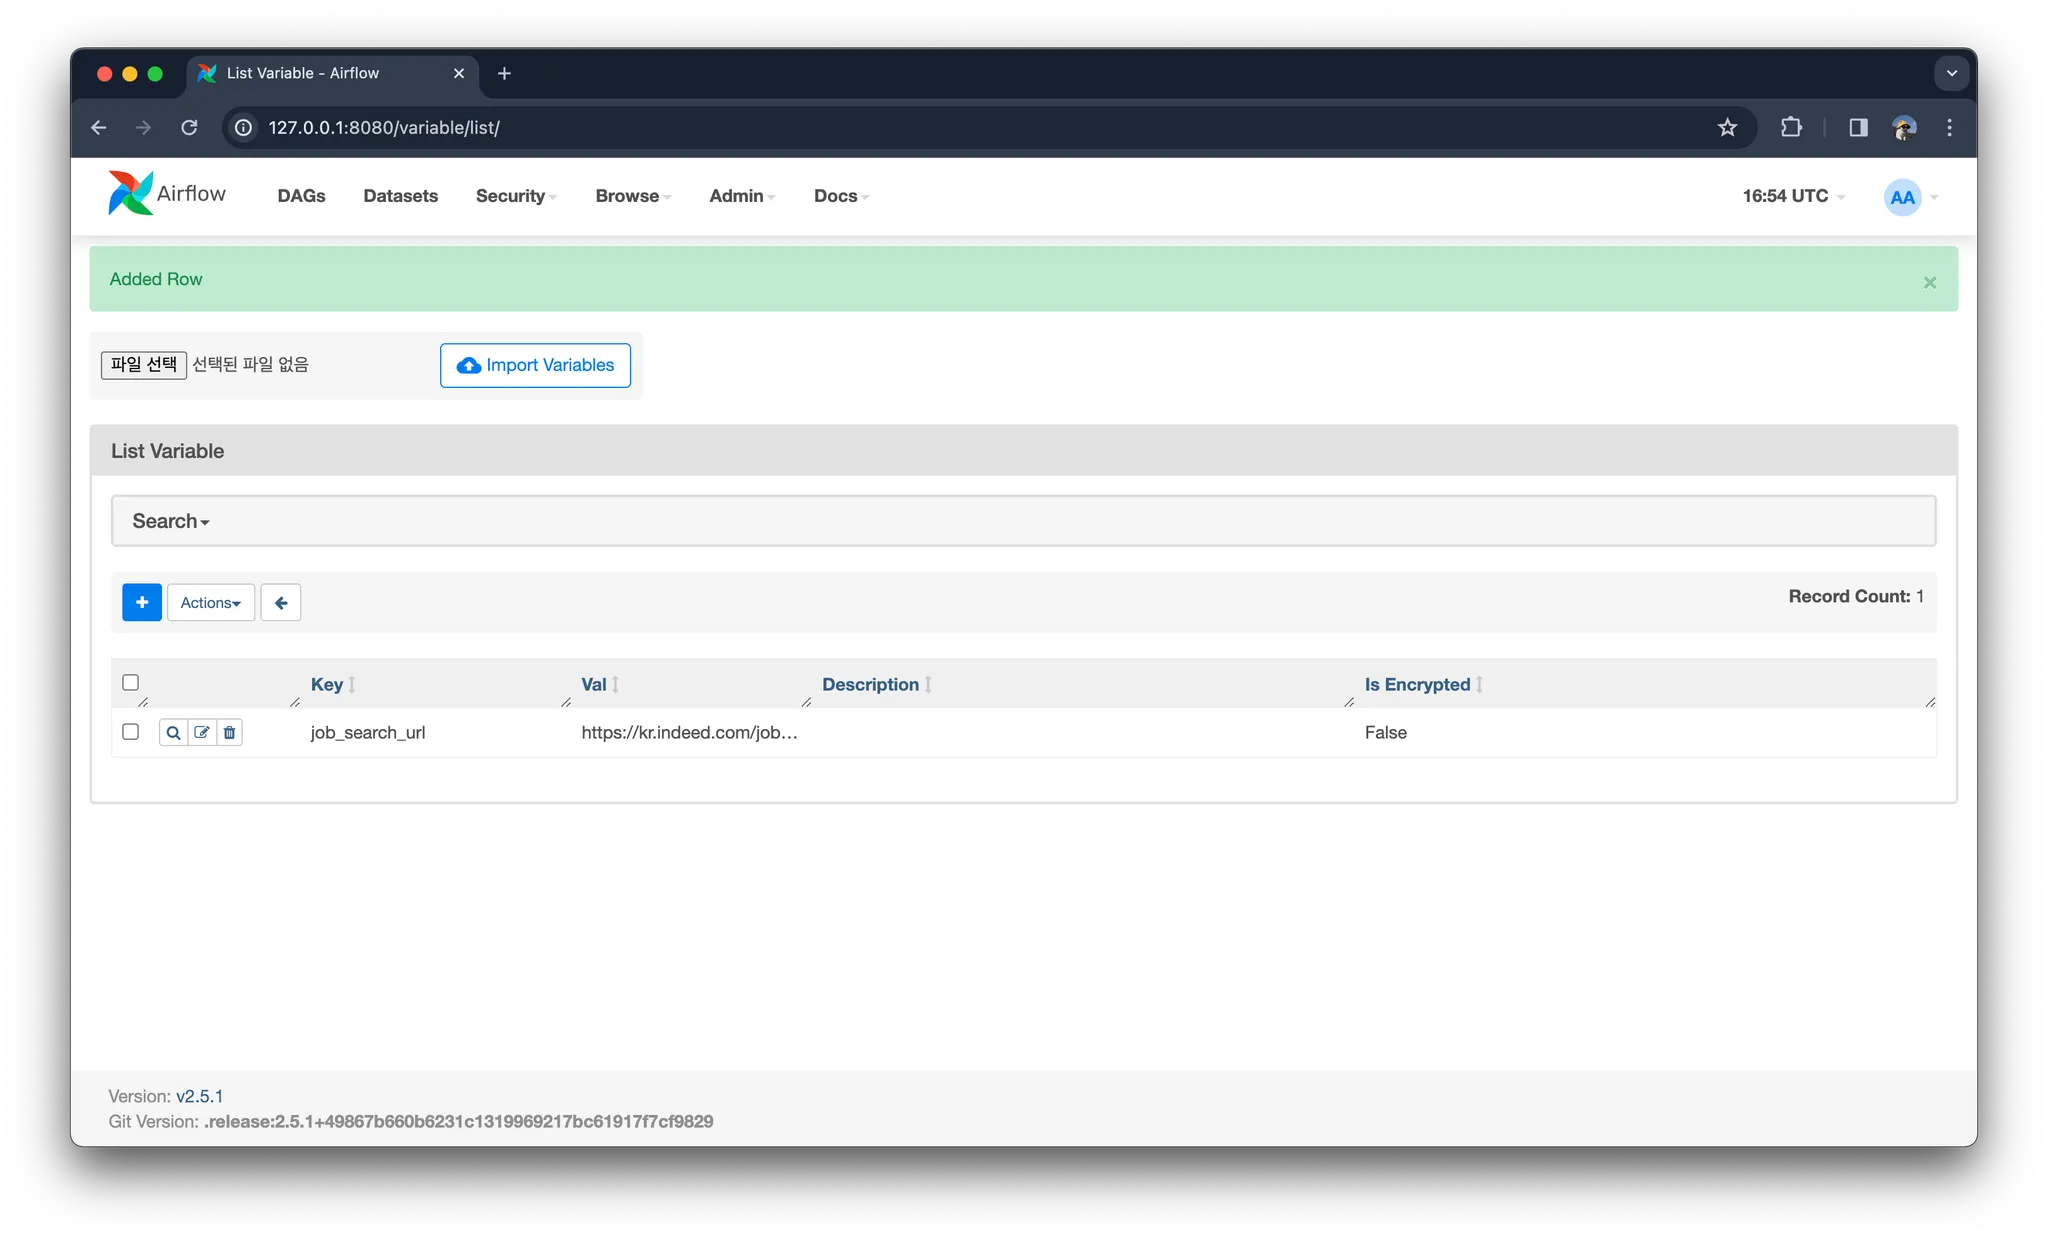2048x1240 pixels.
Task: Click the trash delete record icon
Action: [x=230, y=733]
